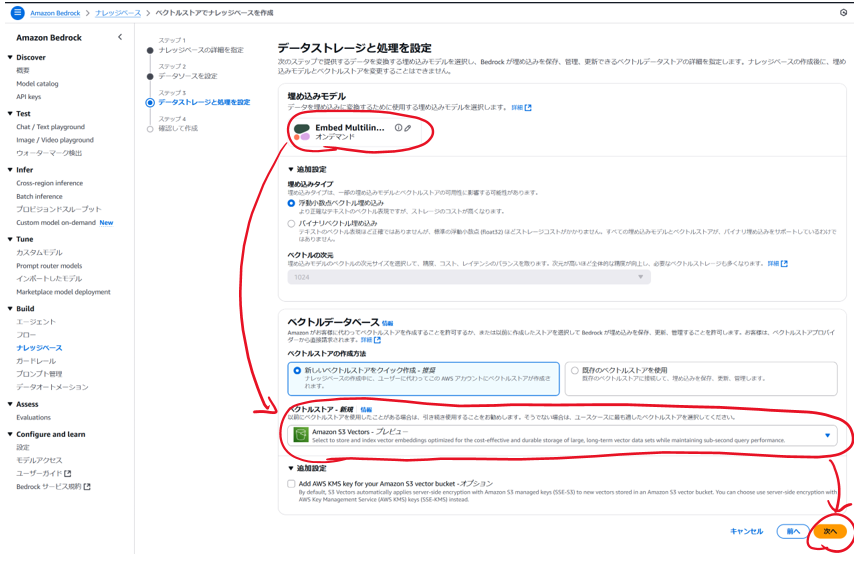
Task: Go to Amazon Bedrock breadcrumb link
Action: 55,13
